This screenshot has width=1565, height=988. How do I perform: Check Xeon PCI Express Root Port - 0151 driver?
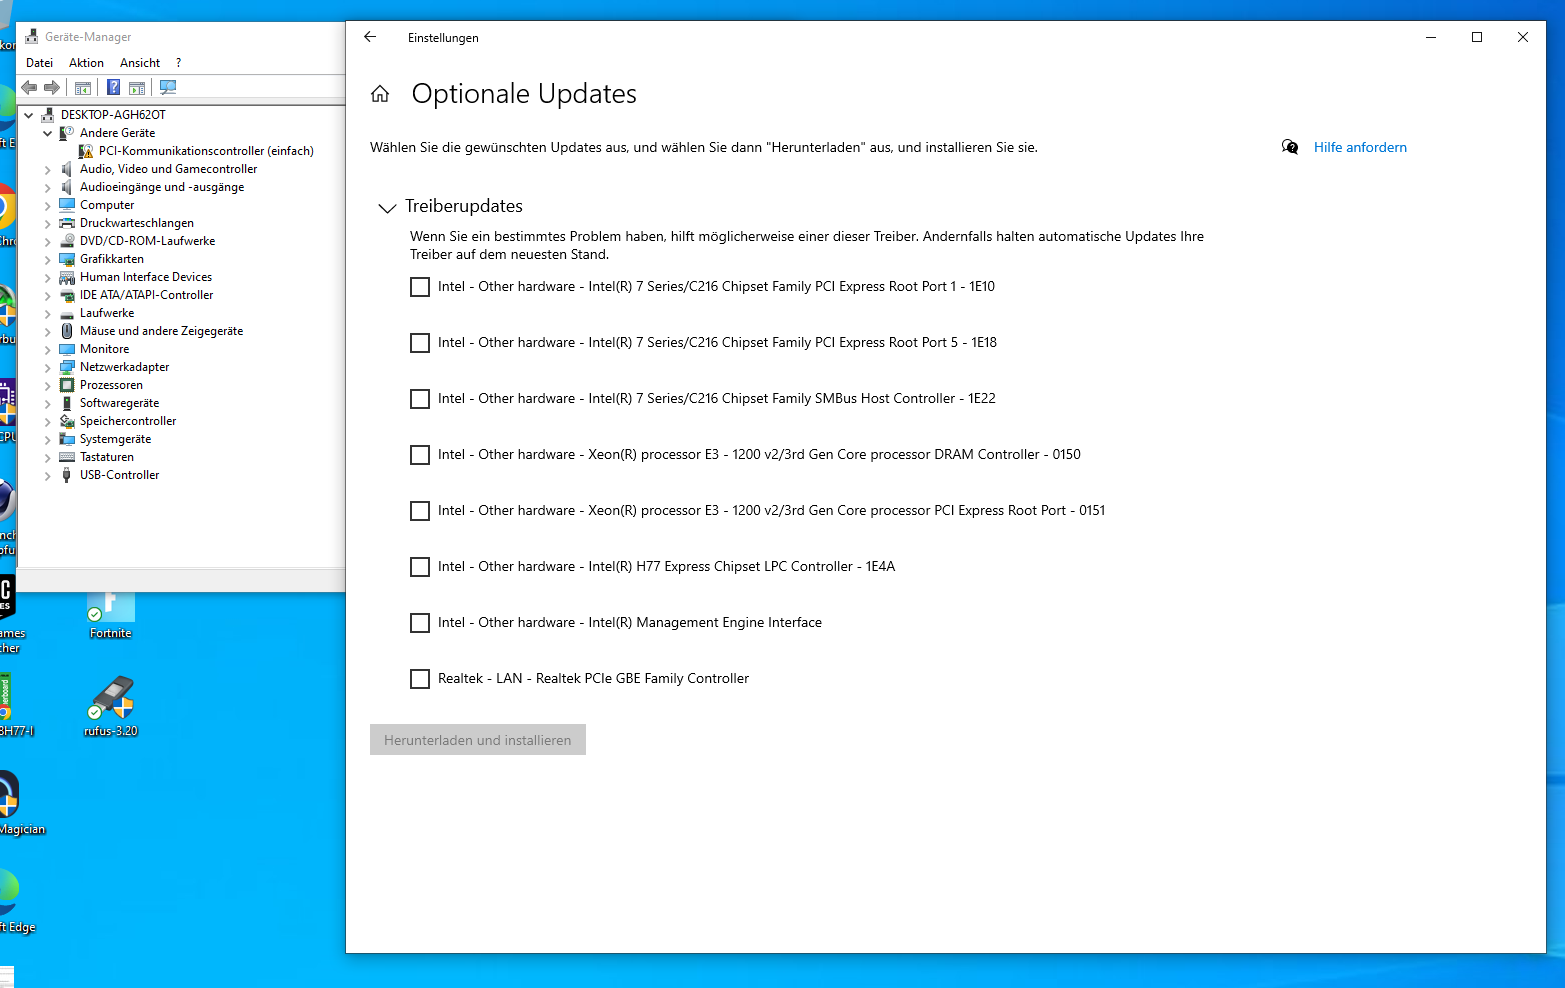[x=420, y=511]
